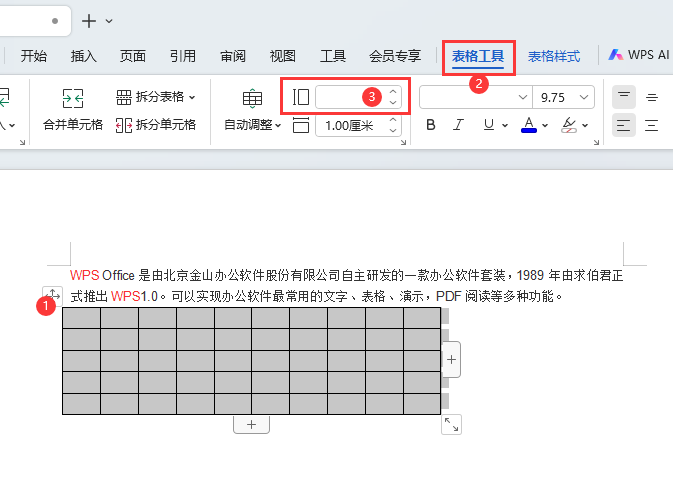Click 拆分单元格 split cells button
Viewport: 673px width, 502px height.
click(155, 125)
